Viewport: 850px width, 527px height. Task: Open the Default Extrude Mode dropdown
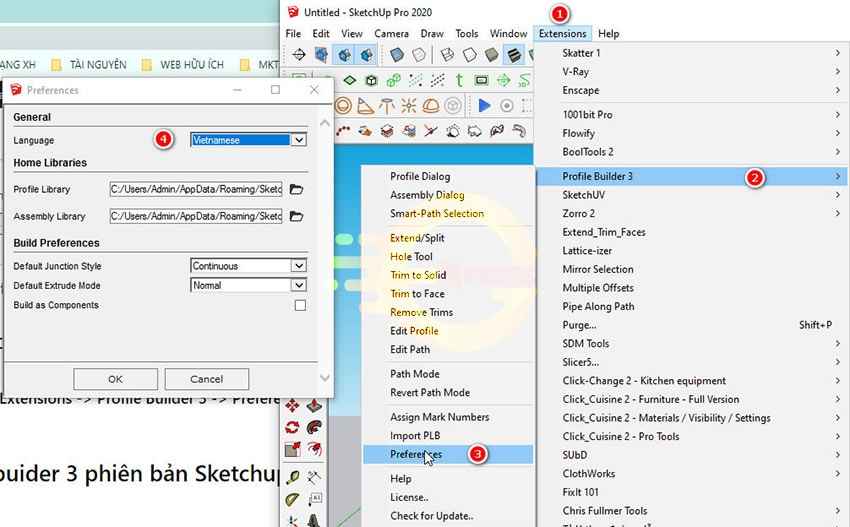248,285
